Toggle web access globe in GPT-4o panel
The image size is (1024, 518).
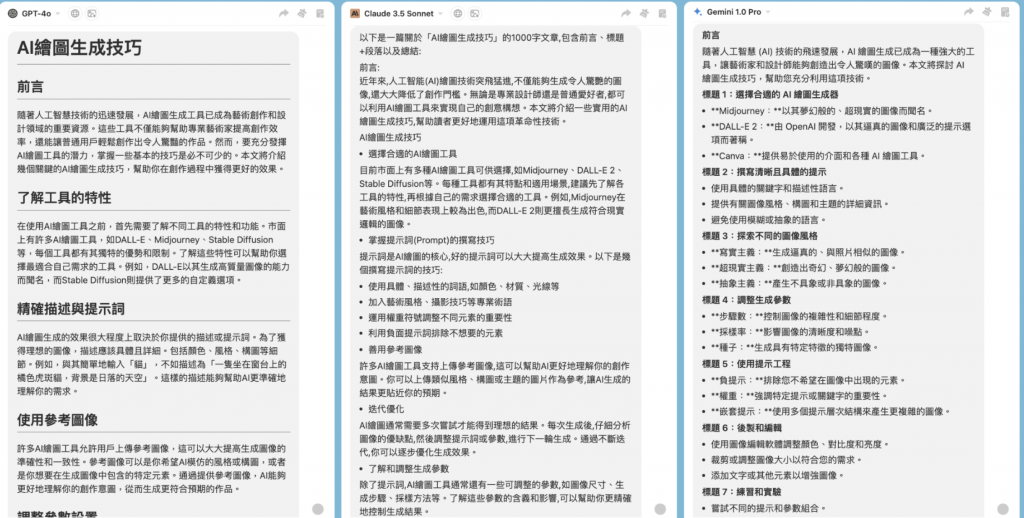pyautogui.click(x=75, y=13)
